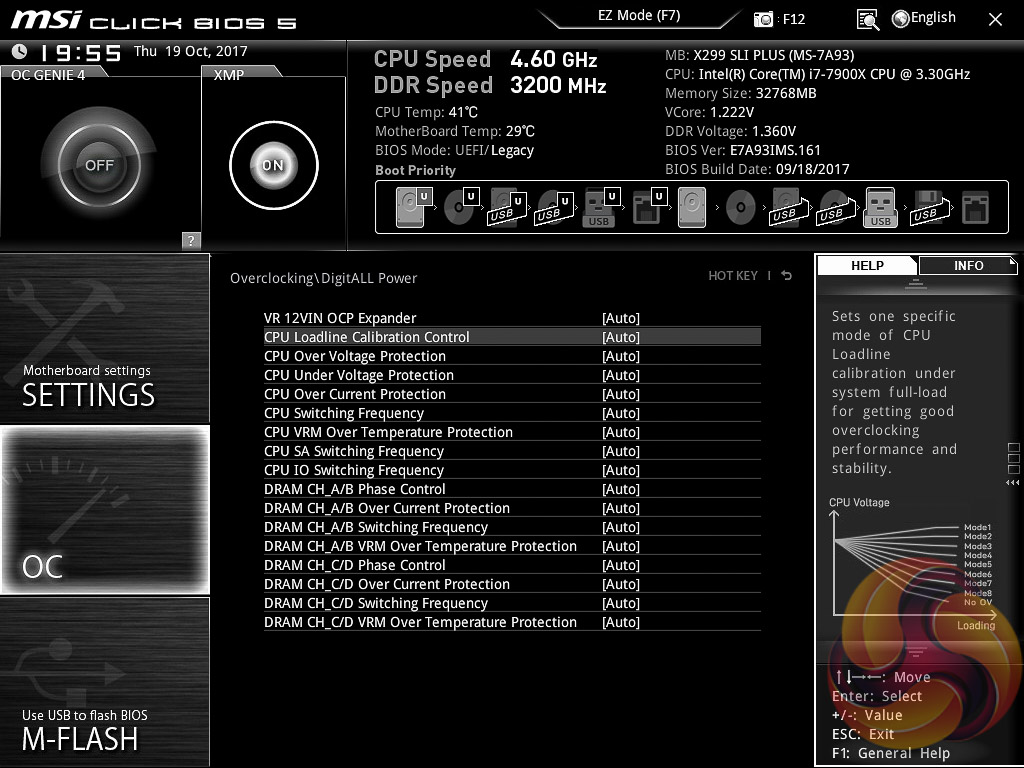Open the OC overclocking section
Screen dimensions: 1024x768
tap(104, 509)
